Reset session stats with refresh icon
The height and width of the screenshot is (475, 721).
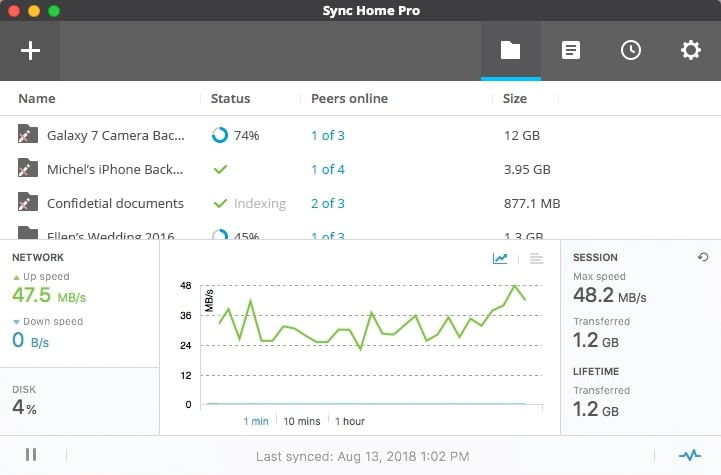point(703,258)
